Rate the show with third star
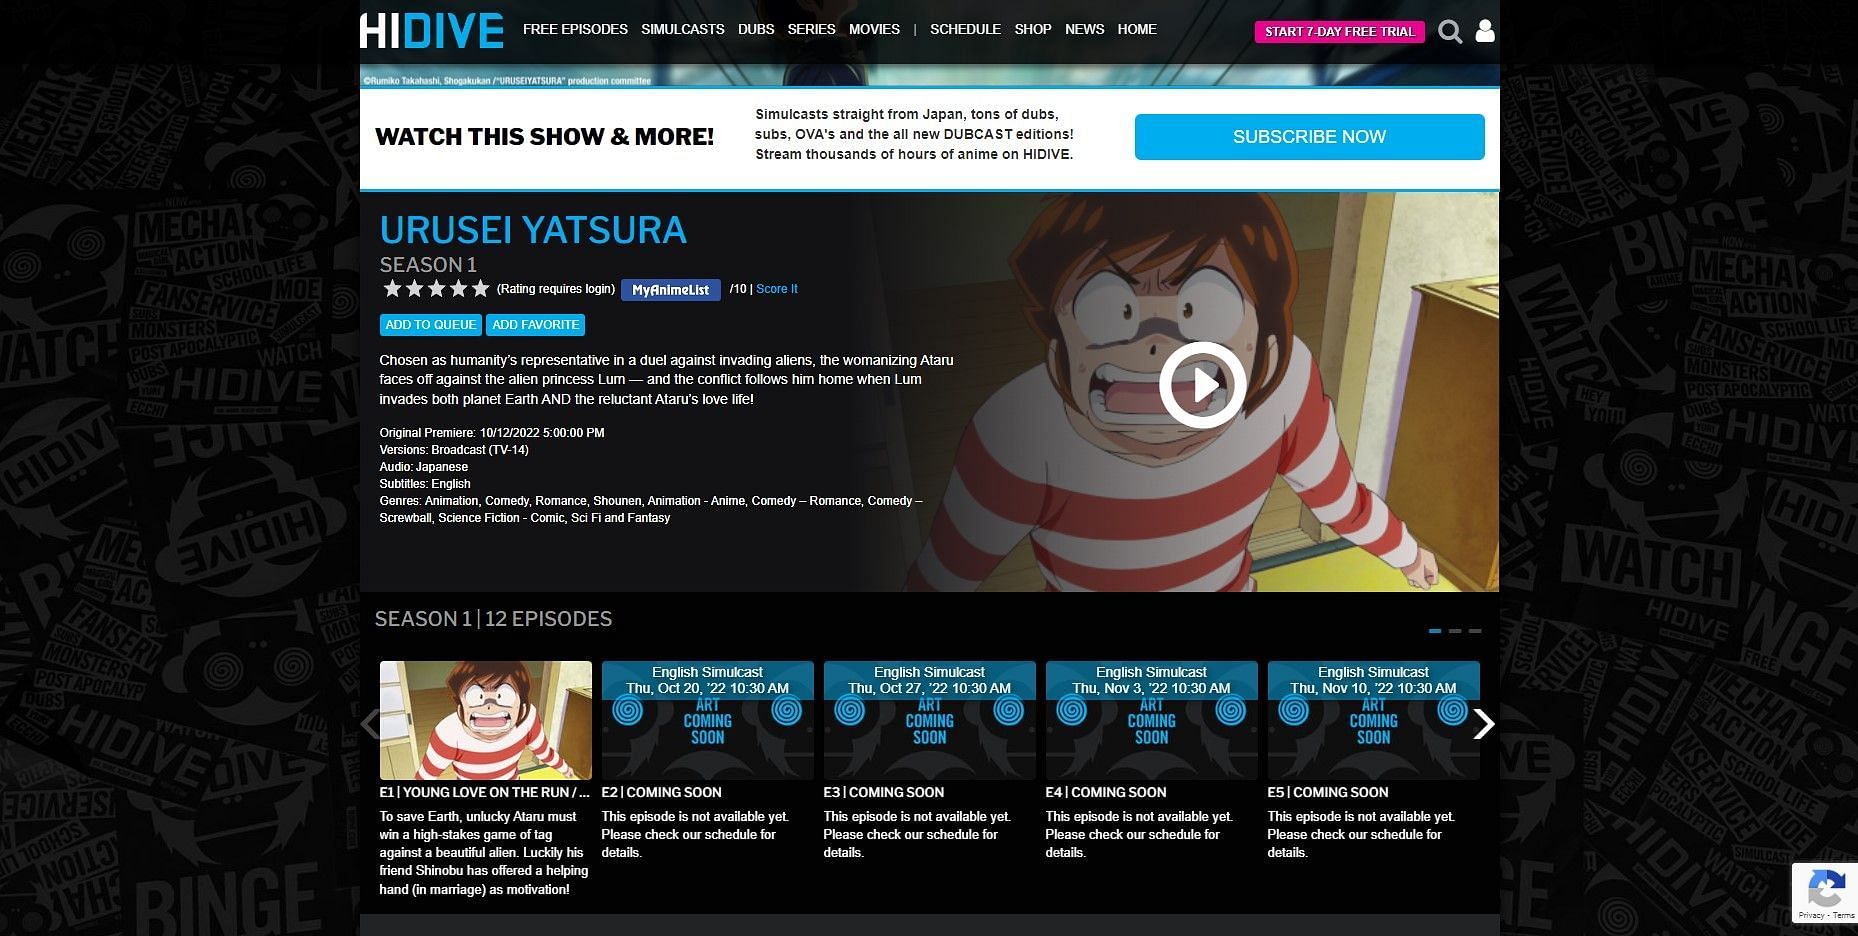The image size is (1858, 936). [x=436, y=289]
